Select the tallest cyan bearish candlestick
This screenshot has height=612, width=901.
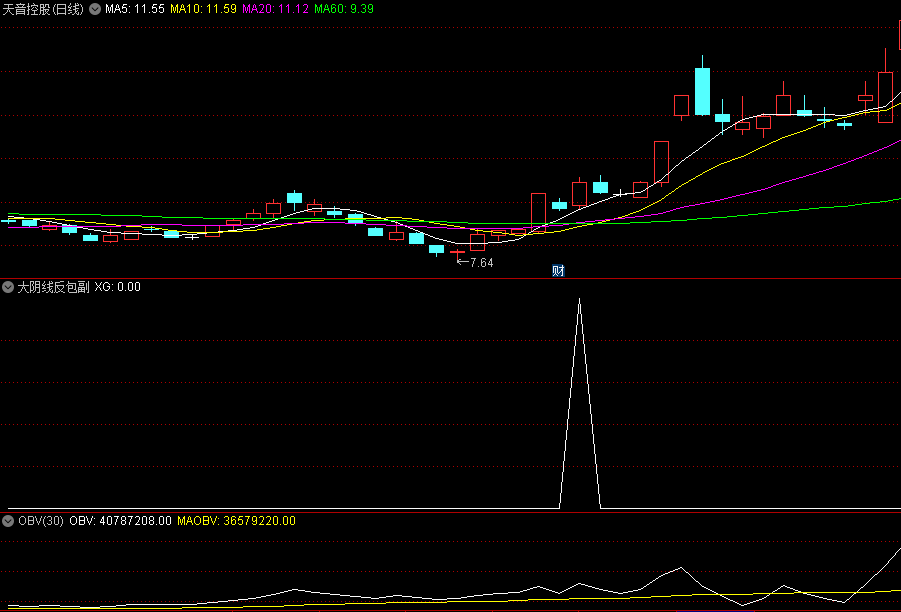pos(702,91)
